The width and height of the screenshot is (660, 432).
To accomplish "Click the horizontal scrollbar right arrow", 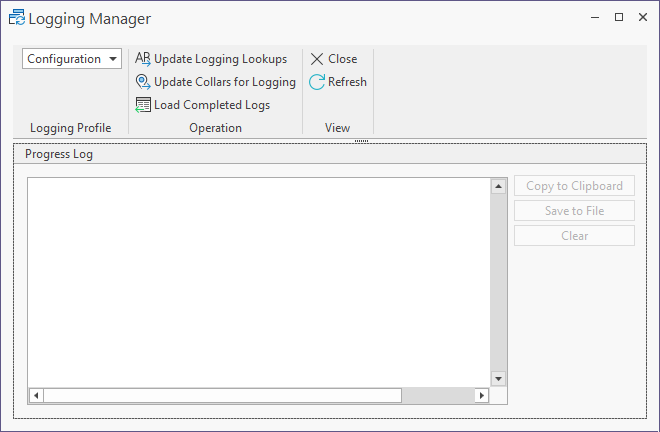I will pyautogui.click(x=482, y=395).
